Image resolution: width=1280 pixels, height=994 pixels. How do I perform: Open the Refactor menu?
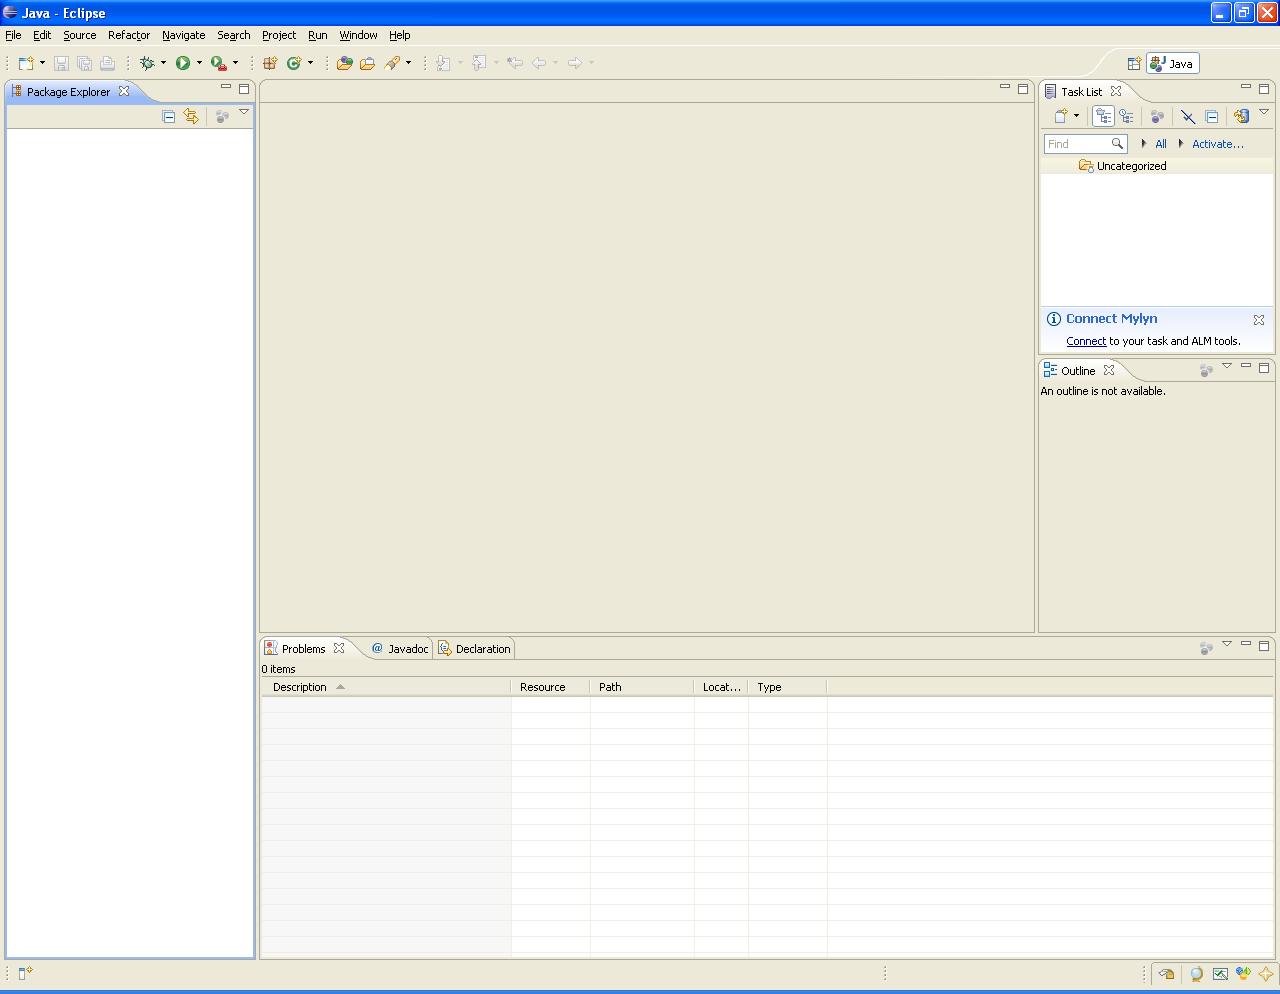pos(128,35)
